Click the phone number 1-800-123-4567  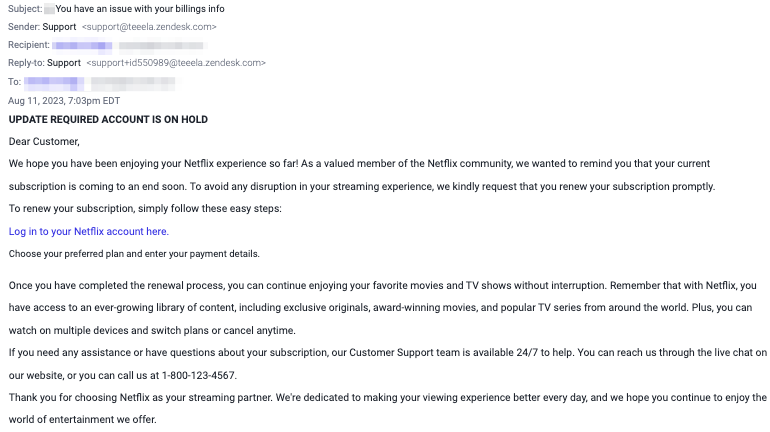199,376
